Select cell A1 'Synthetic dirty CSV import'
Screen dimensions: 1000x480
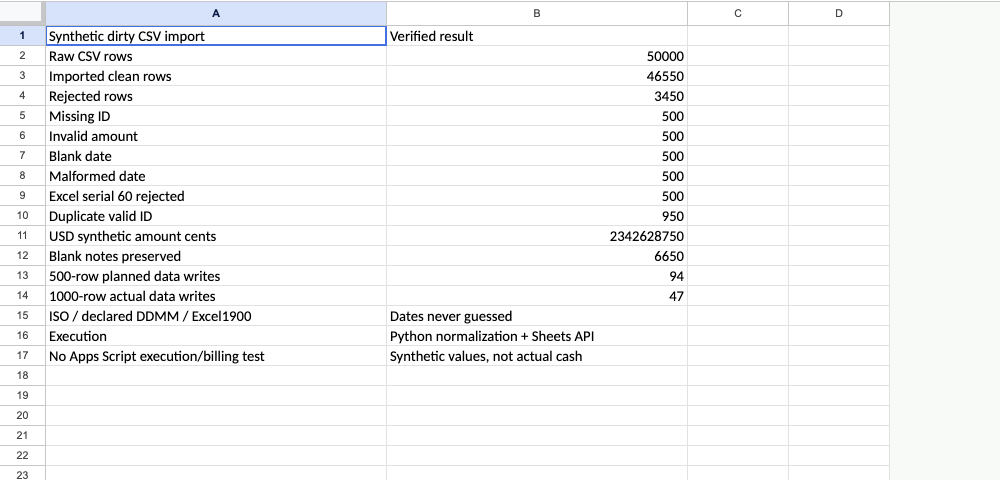click(216, 36)
